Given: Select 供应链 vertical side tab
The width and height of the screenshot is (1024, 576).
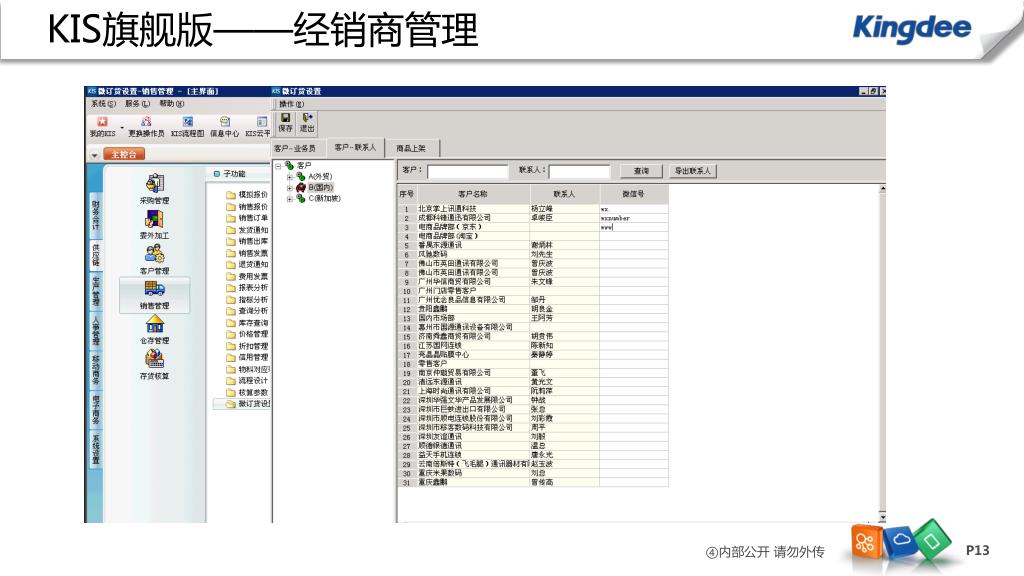Looking at the screenshot, I should pos(95,255).
